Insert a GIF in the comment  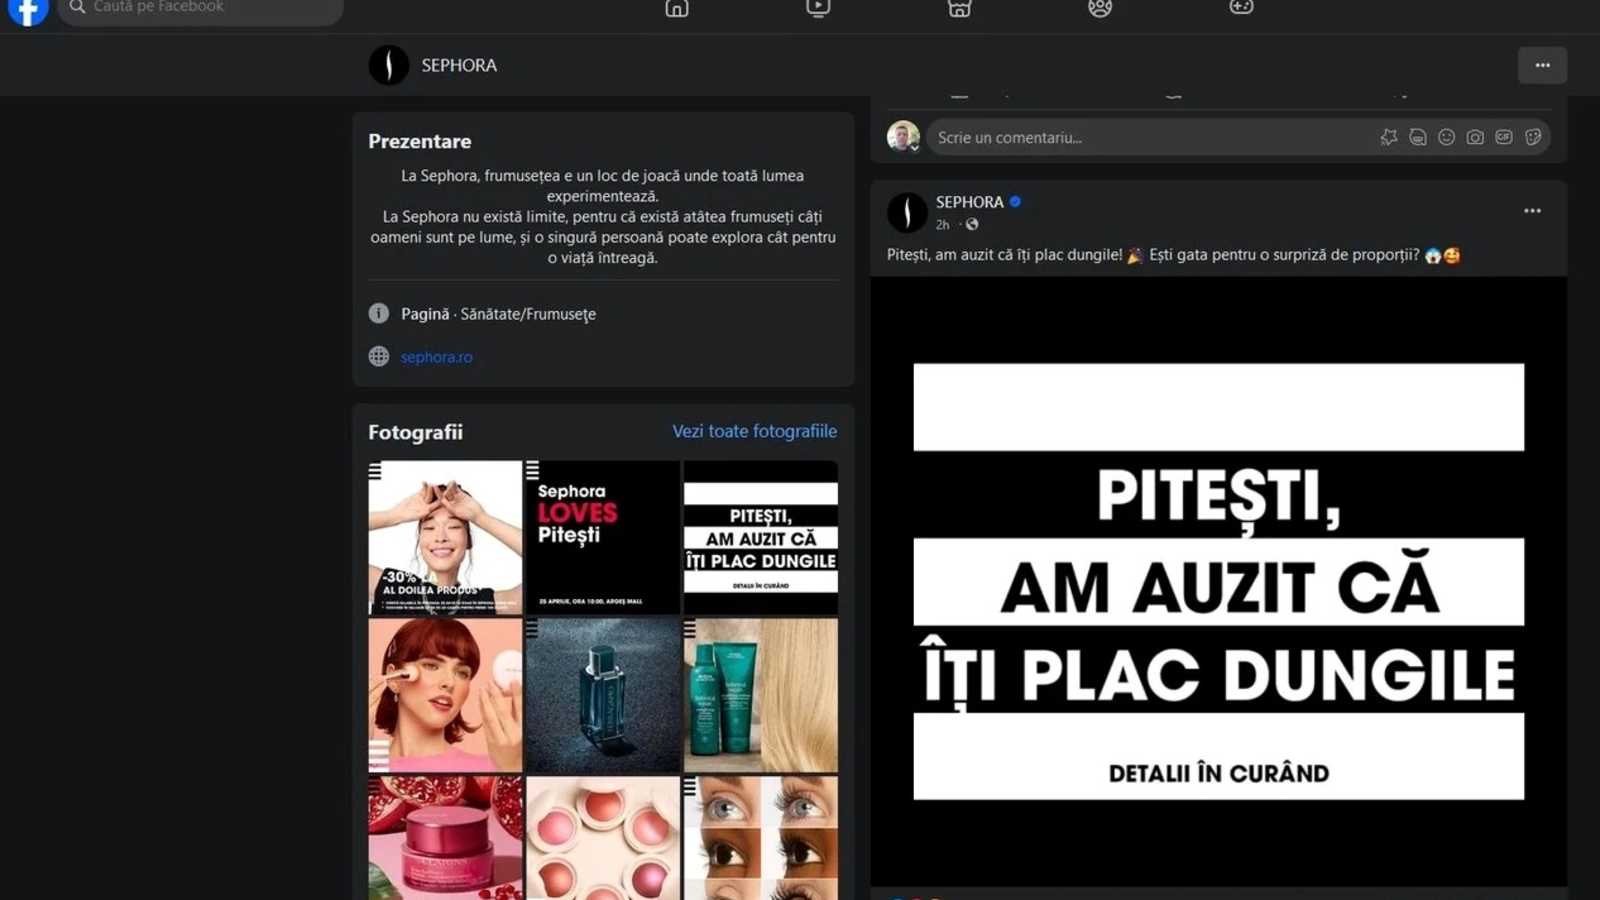click(x=1504, y=137)
